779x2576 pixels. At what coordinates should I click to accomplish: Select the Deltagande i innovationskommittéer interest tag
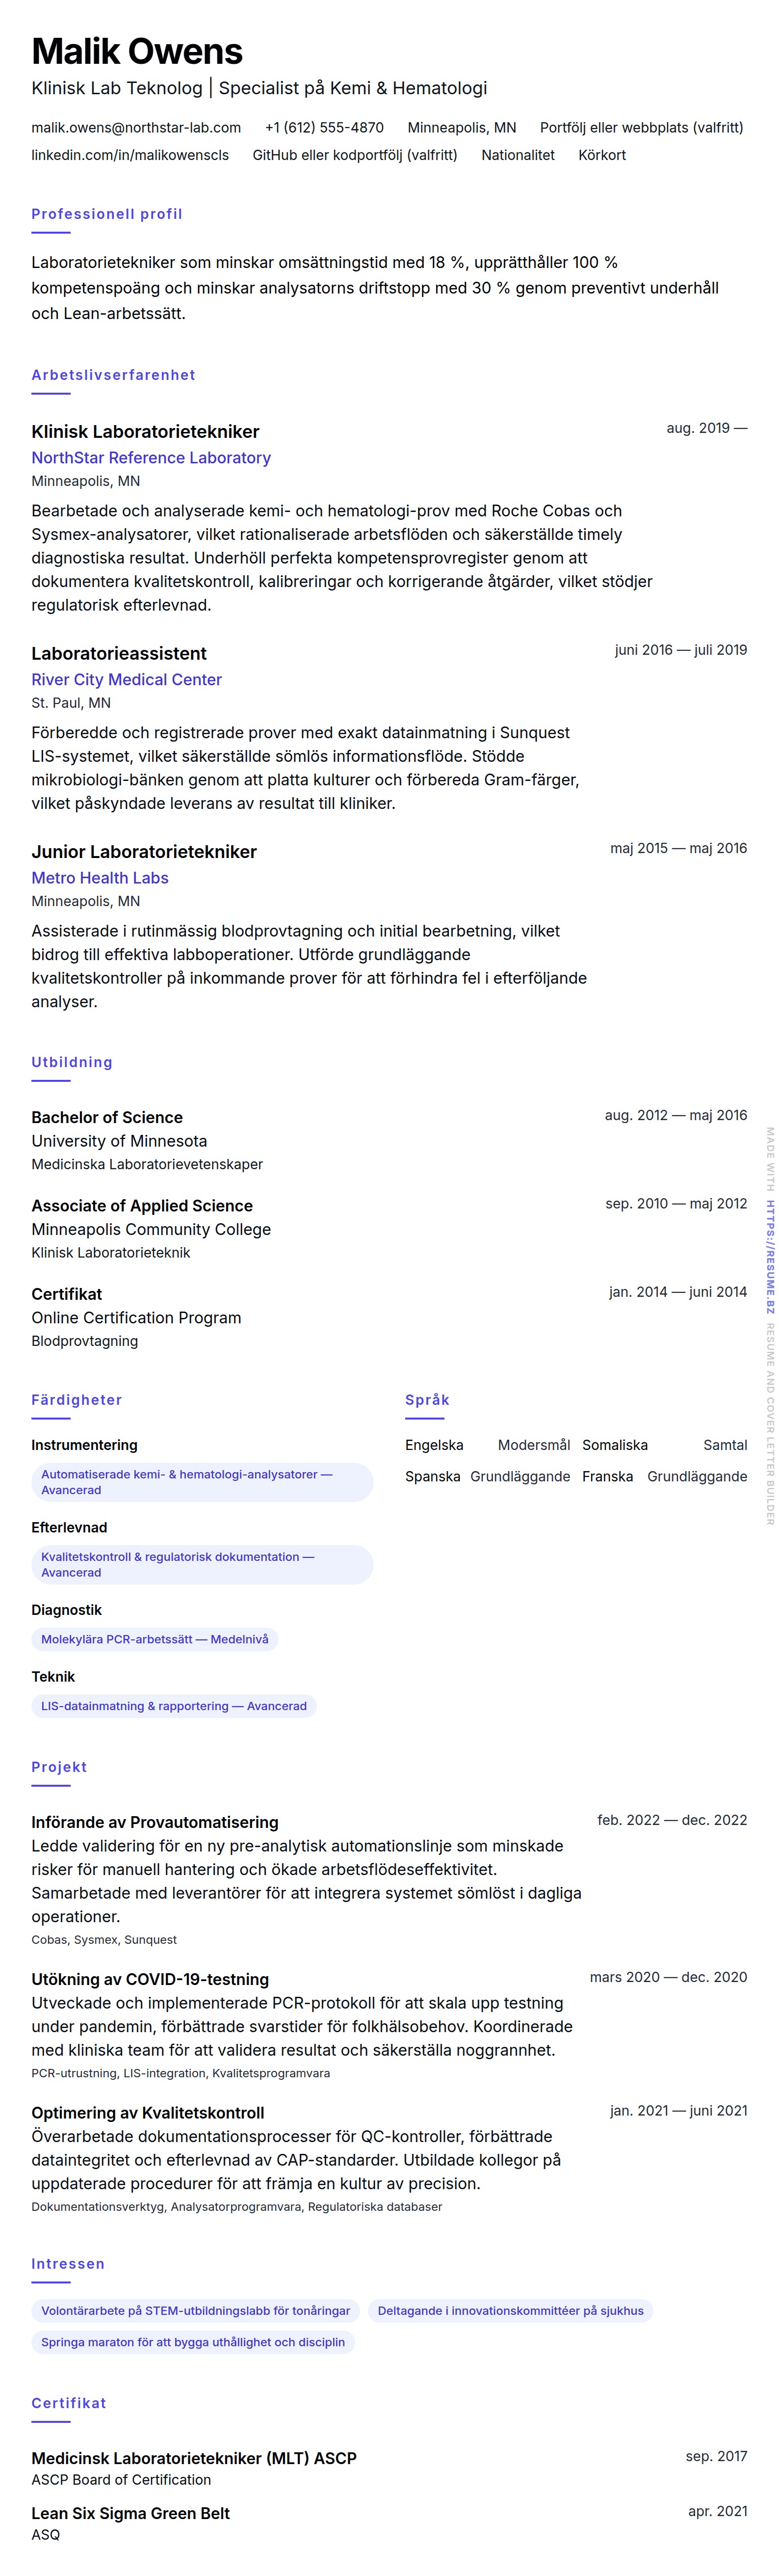[510, 2310]
